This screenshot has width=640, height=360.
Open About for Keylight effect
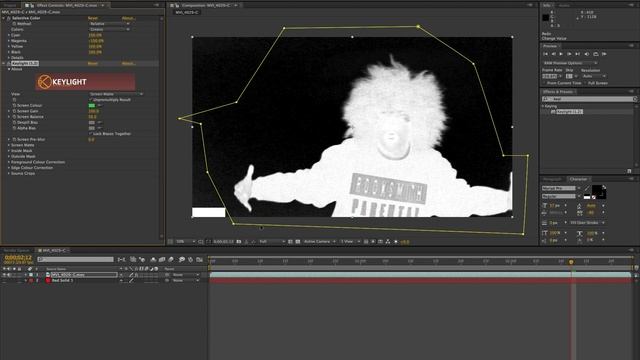click(128, 64)
